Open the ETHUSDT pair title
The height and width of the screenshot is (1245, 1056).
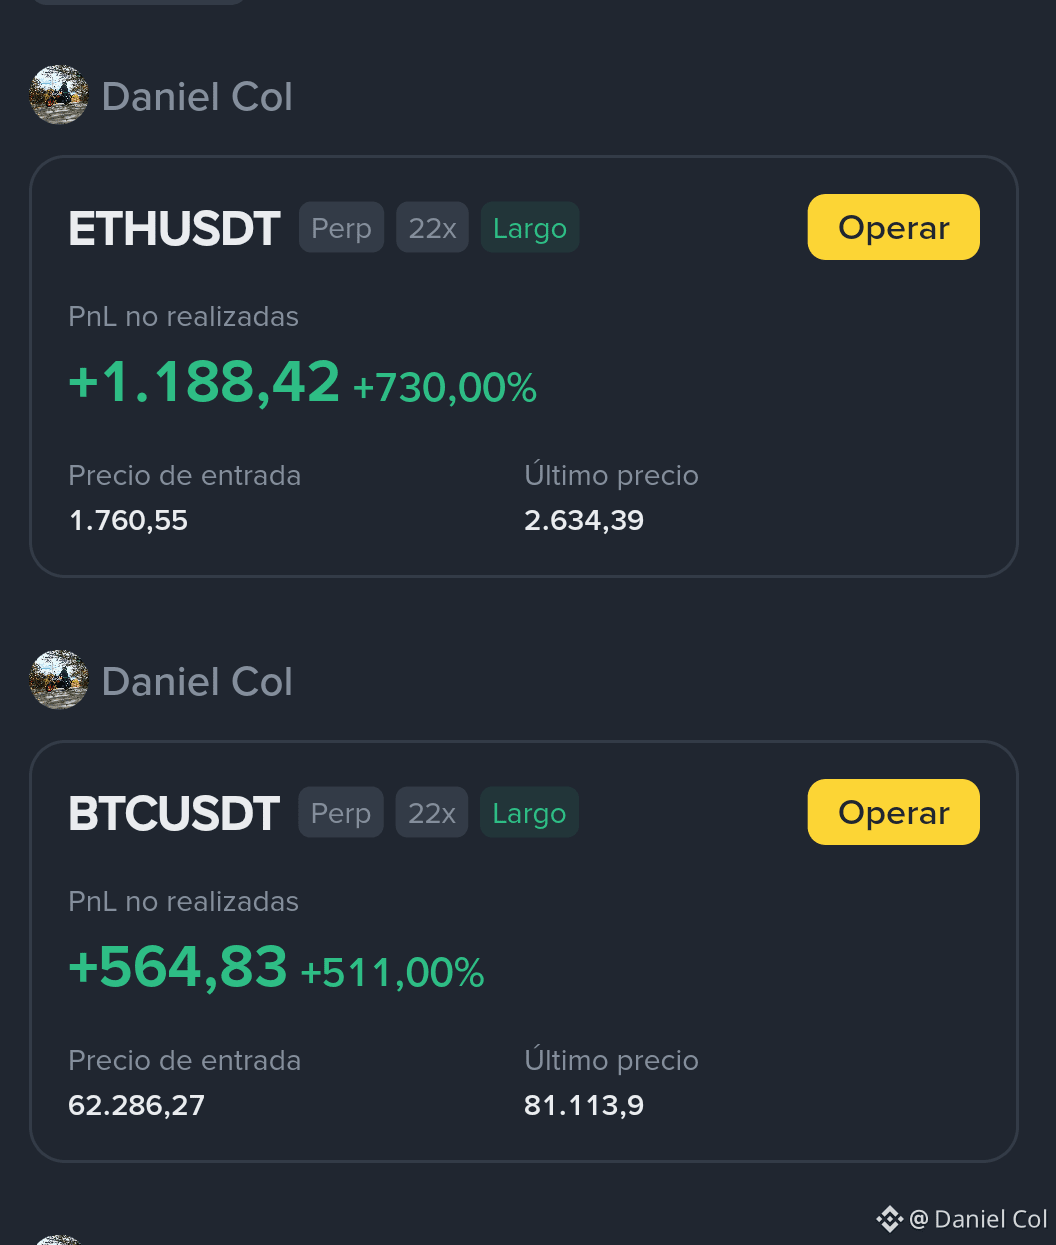(x=174, y=229)
